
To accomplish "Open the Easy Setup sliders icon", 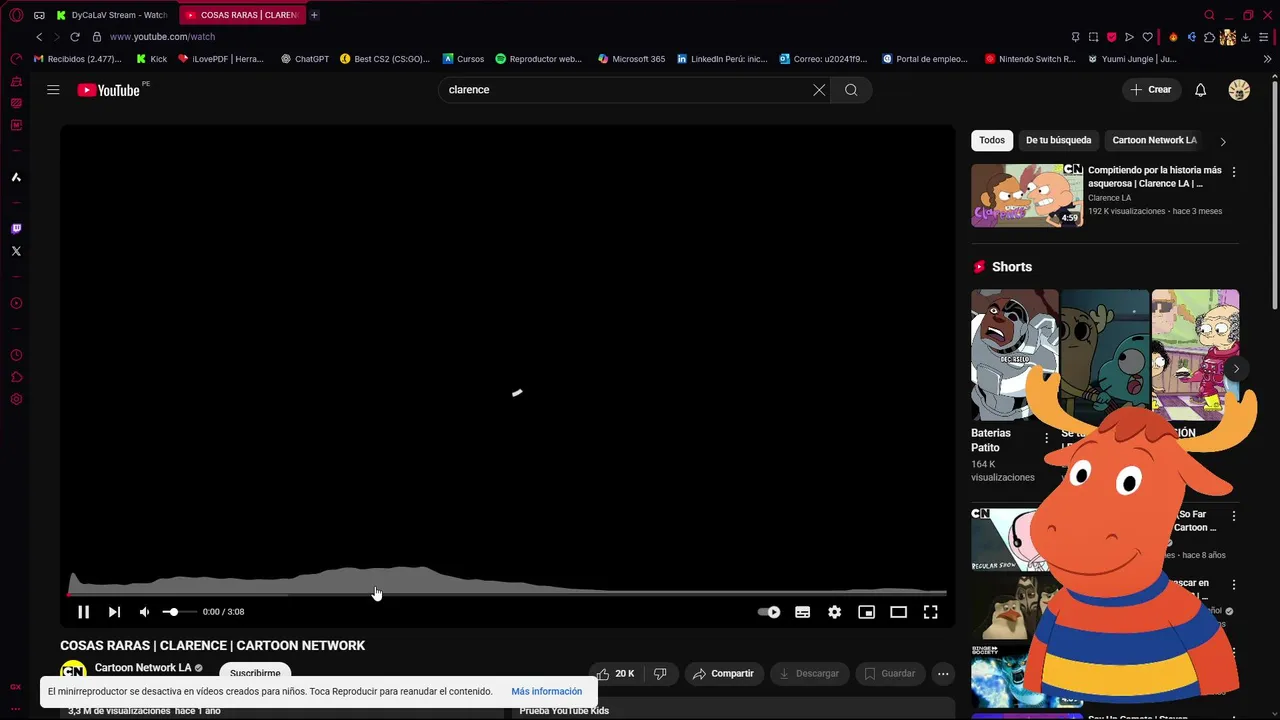I will pos(1264,37).
